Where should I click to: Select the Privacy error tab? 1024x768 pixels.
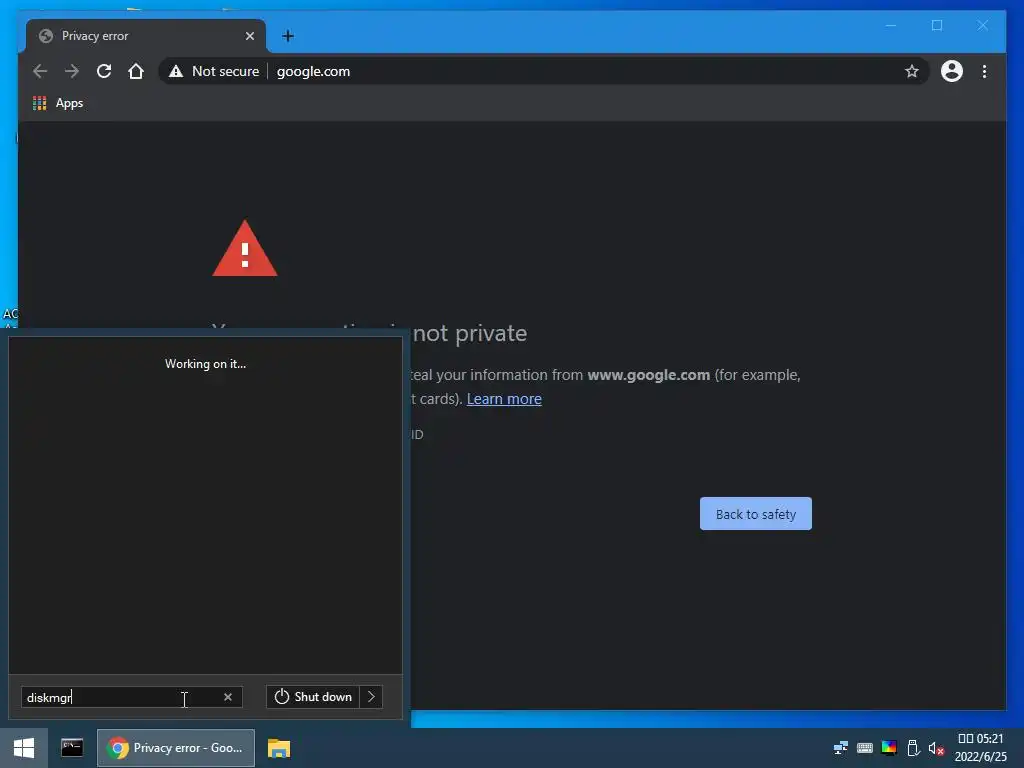pos(146,36)
